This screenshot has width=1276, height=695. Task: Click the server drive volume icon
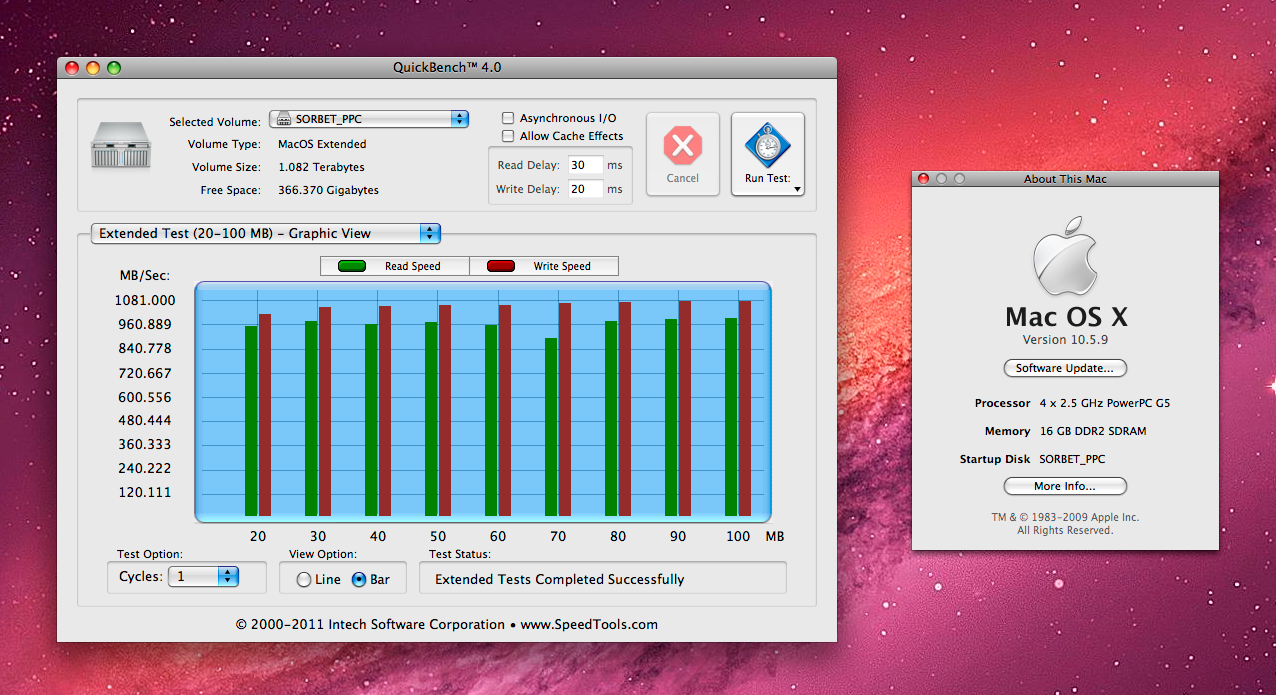coord(120,145)
